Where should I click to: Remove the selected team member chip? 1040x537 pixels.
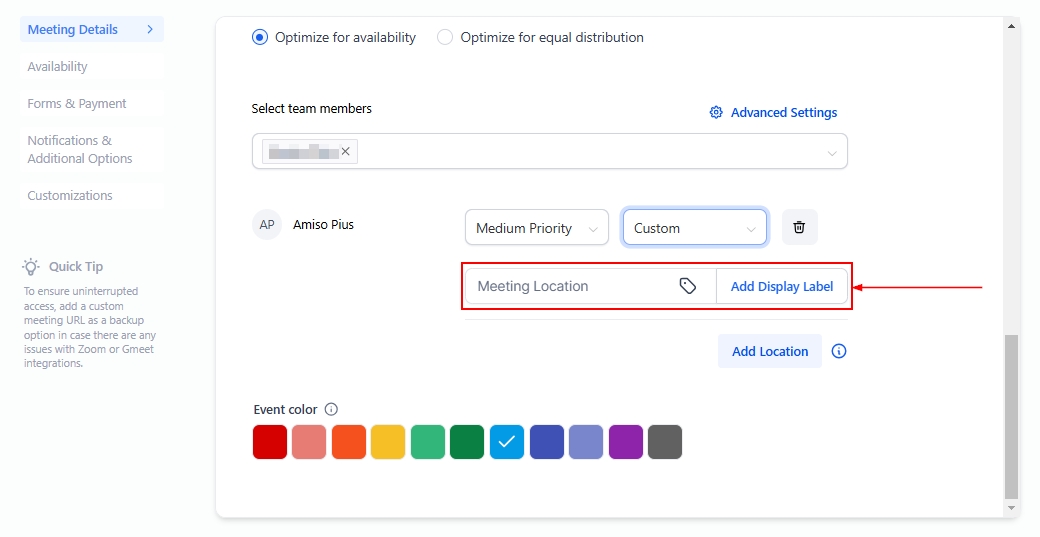346,151
